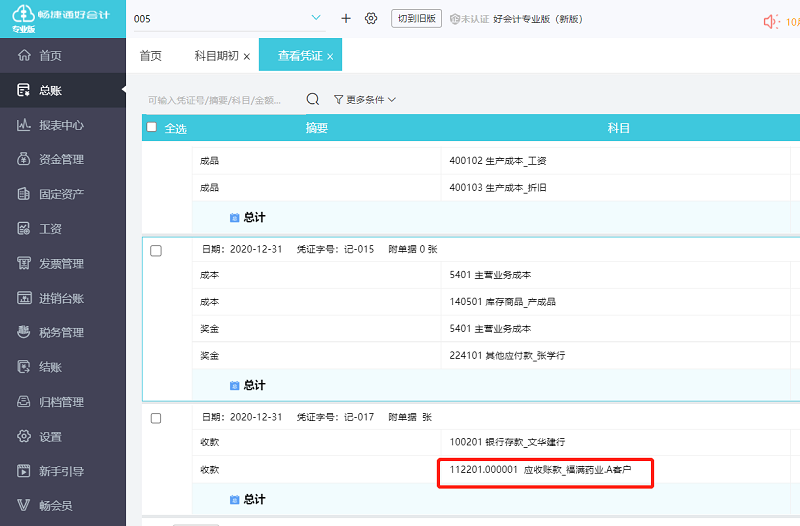800x526 pixels.
Task: Click the 总计 icon under 记-017 voucher
Action: [234, 499]
